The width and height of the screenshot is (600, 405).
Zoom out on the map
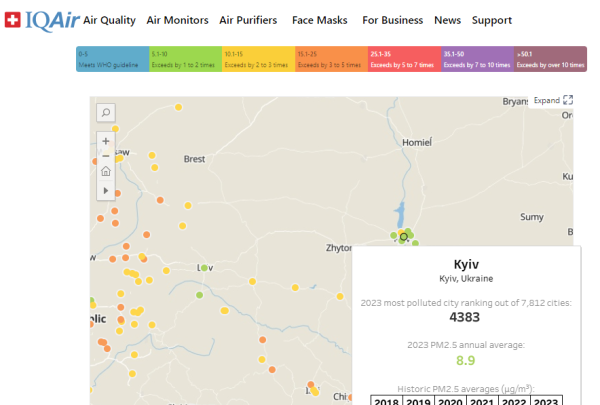pyautogui.click(x=106, y=156)
